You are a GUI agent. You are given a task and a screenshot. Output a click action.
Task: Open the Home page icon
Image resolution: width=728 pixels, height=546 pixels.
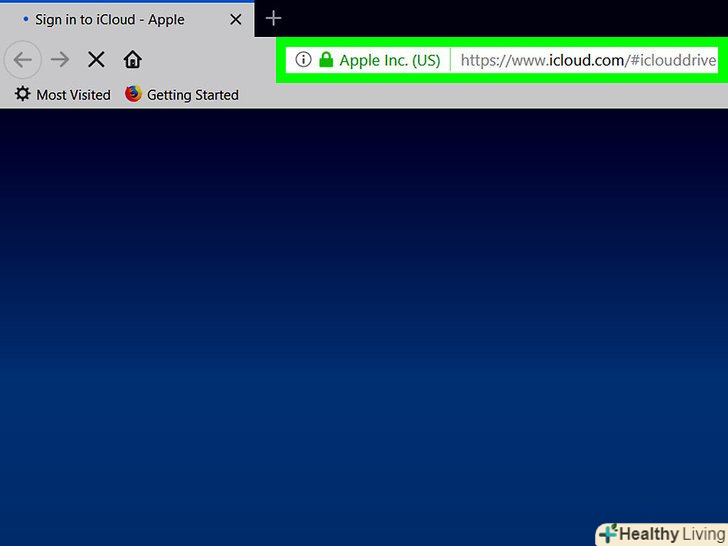click(132, 59)
